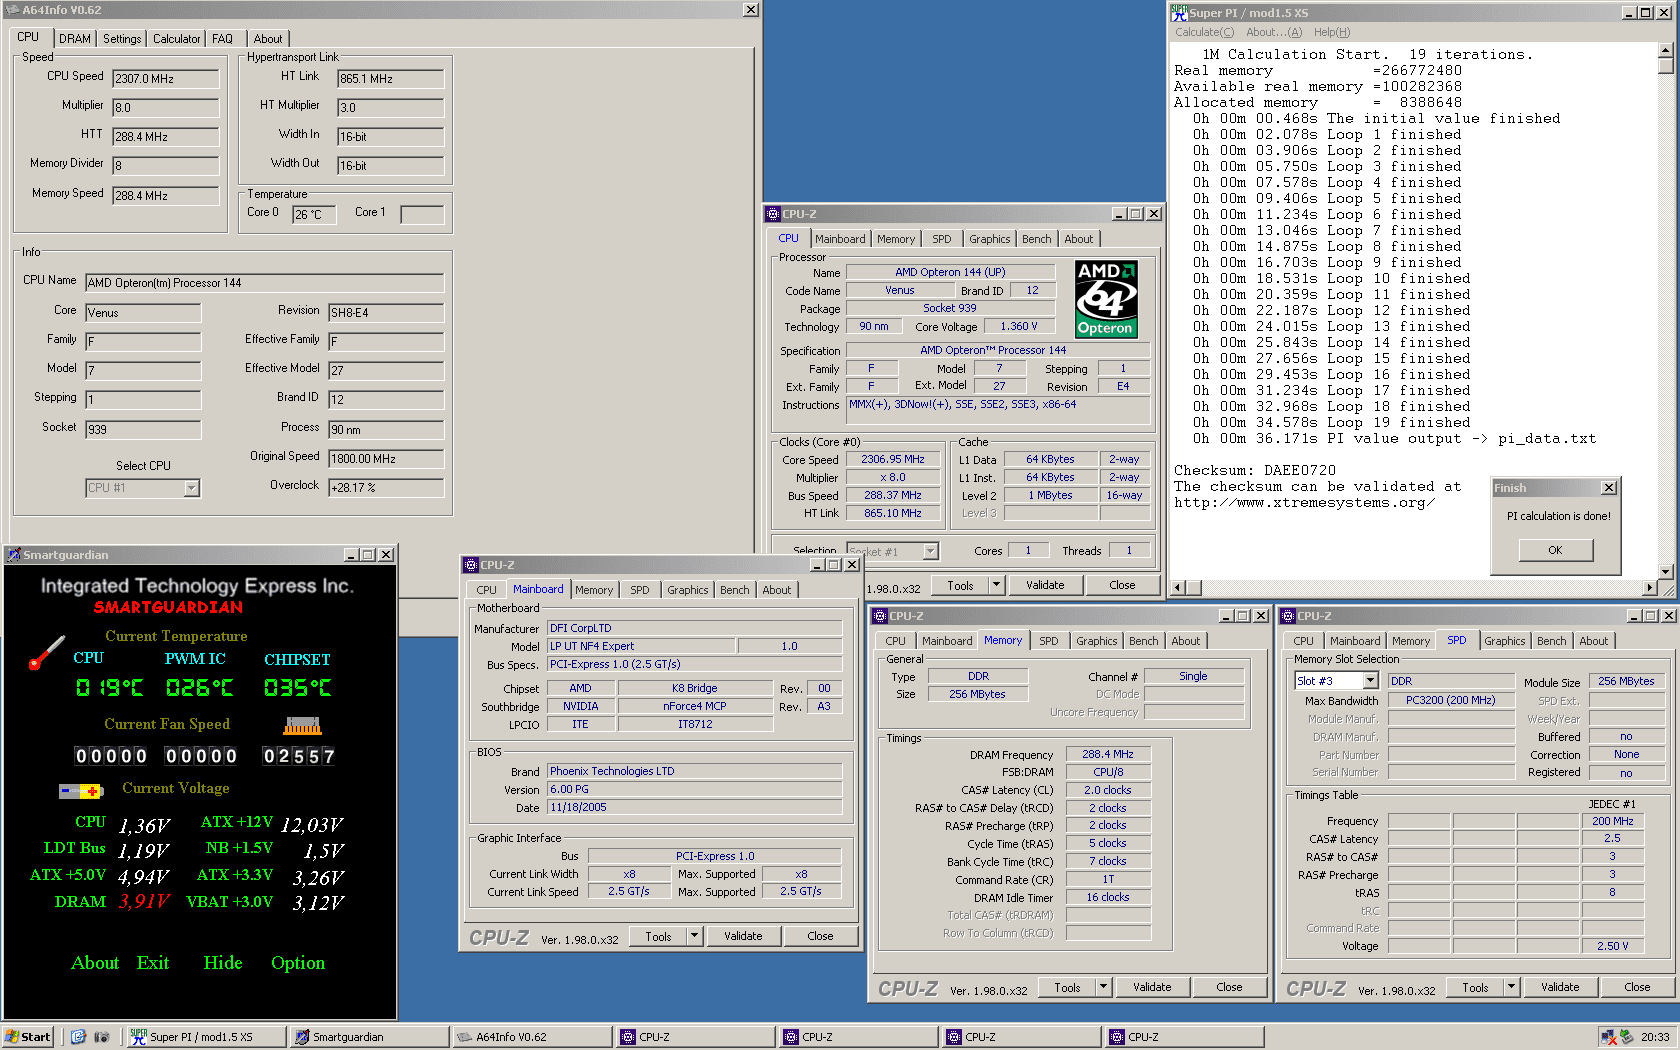Click the CPU-Z Mainboard window title icon
Image resolution: width=1680 pixels, height=1050 pixels.
[x=471, y=565]
